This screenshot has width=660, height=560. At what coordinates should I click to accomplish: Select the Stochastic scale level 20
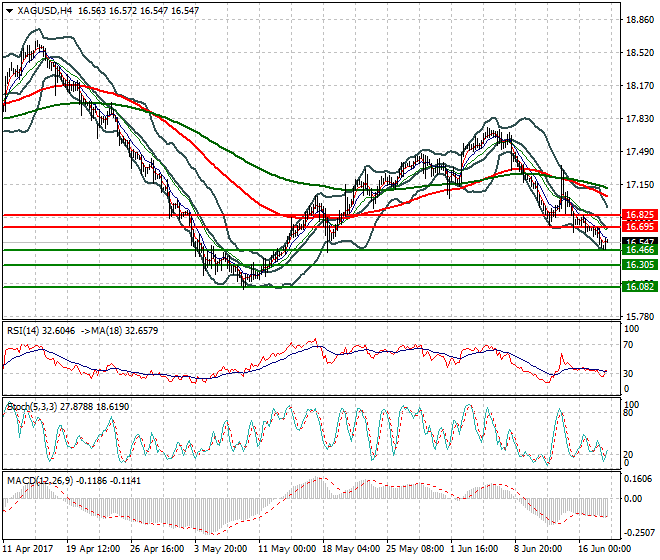click(628, 455)
